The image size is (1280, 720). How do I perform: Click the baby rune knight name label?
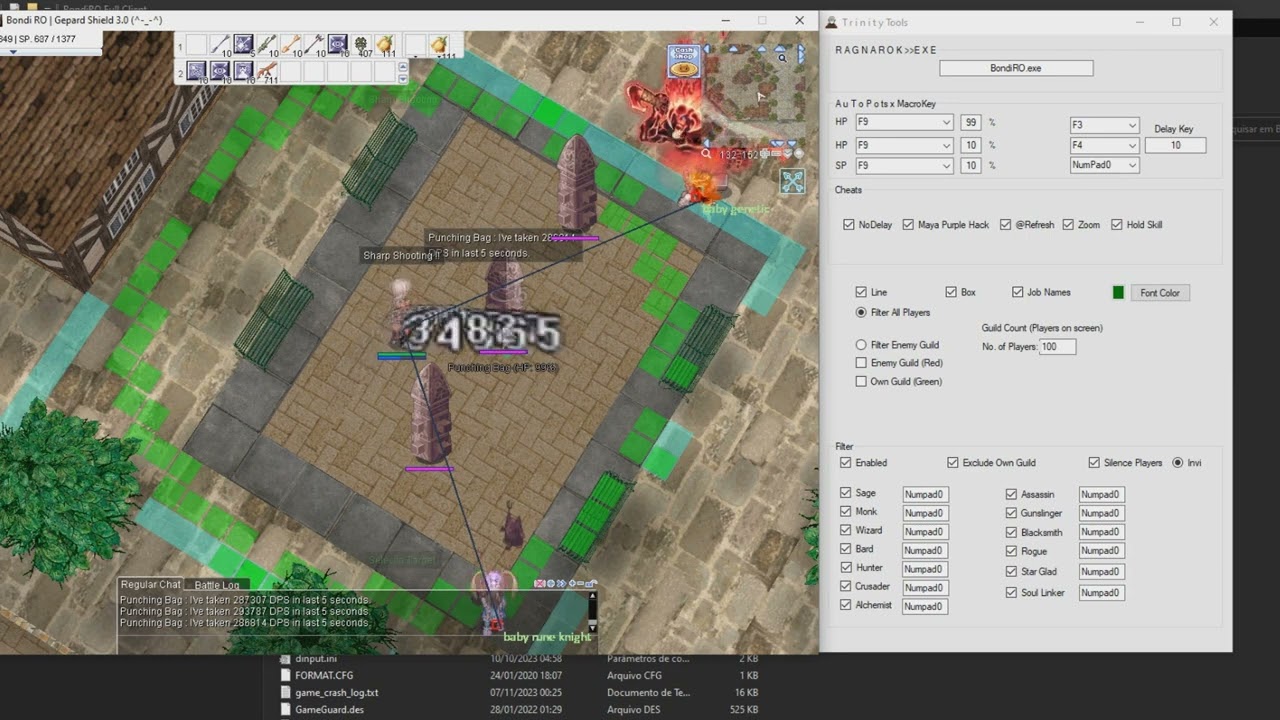pos(547,637)
